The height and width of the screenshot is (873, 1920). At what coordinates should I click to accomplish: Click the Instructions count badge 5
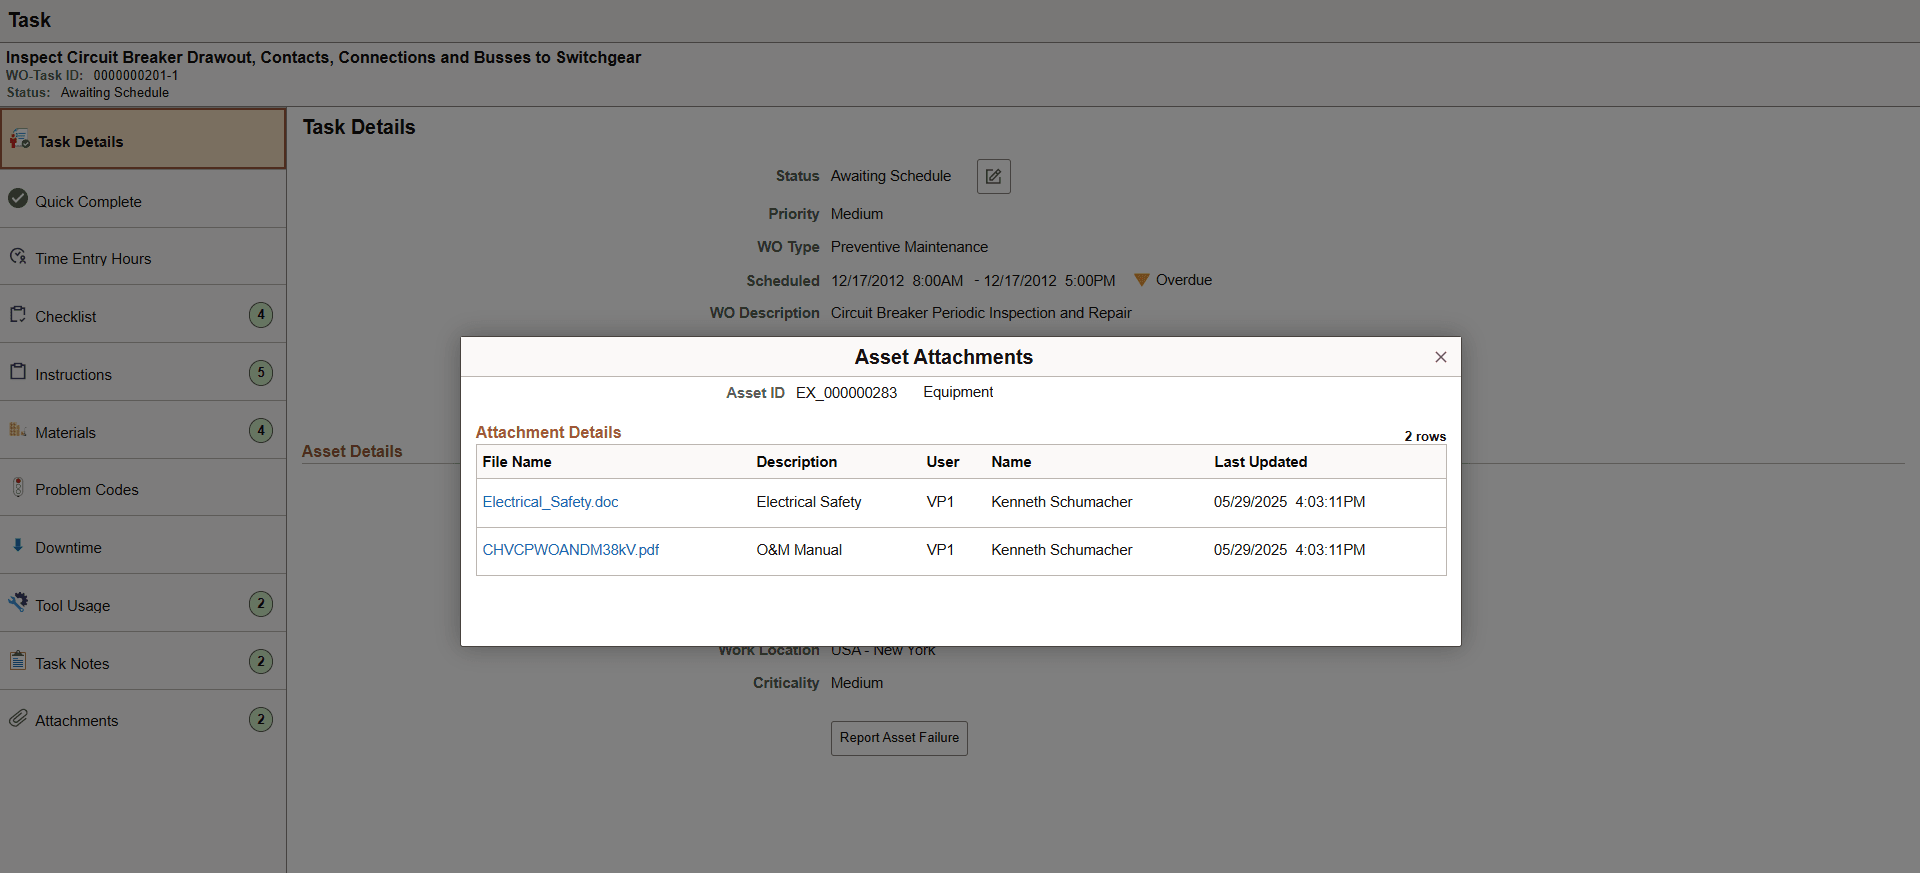pyautogui.click(x=261, y=373)
